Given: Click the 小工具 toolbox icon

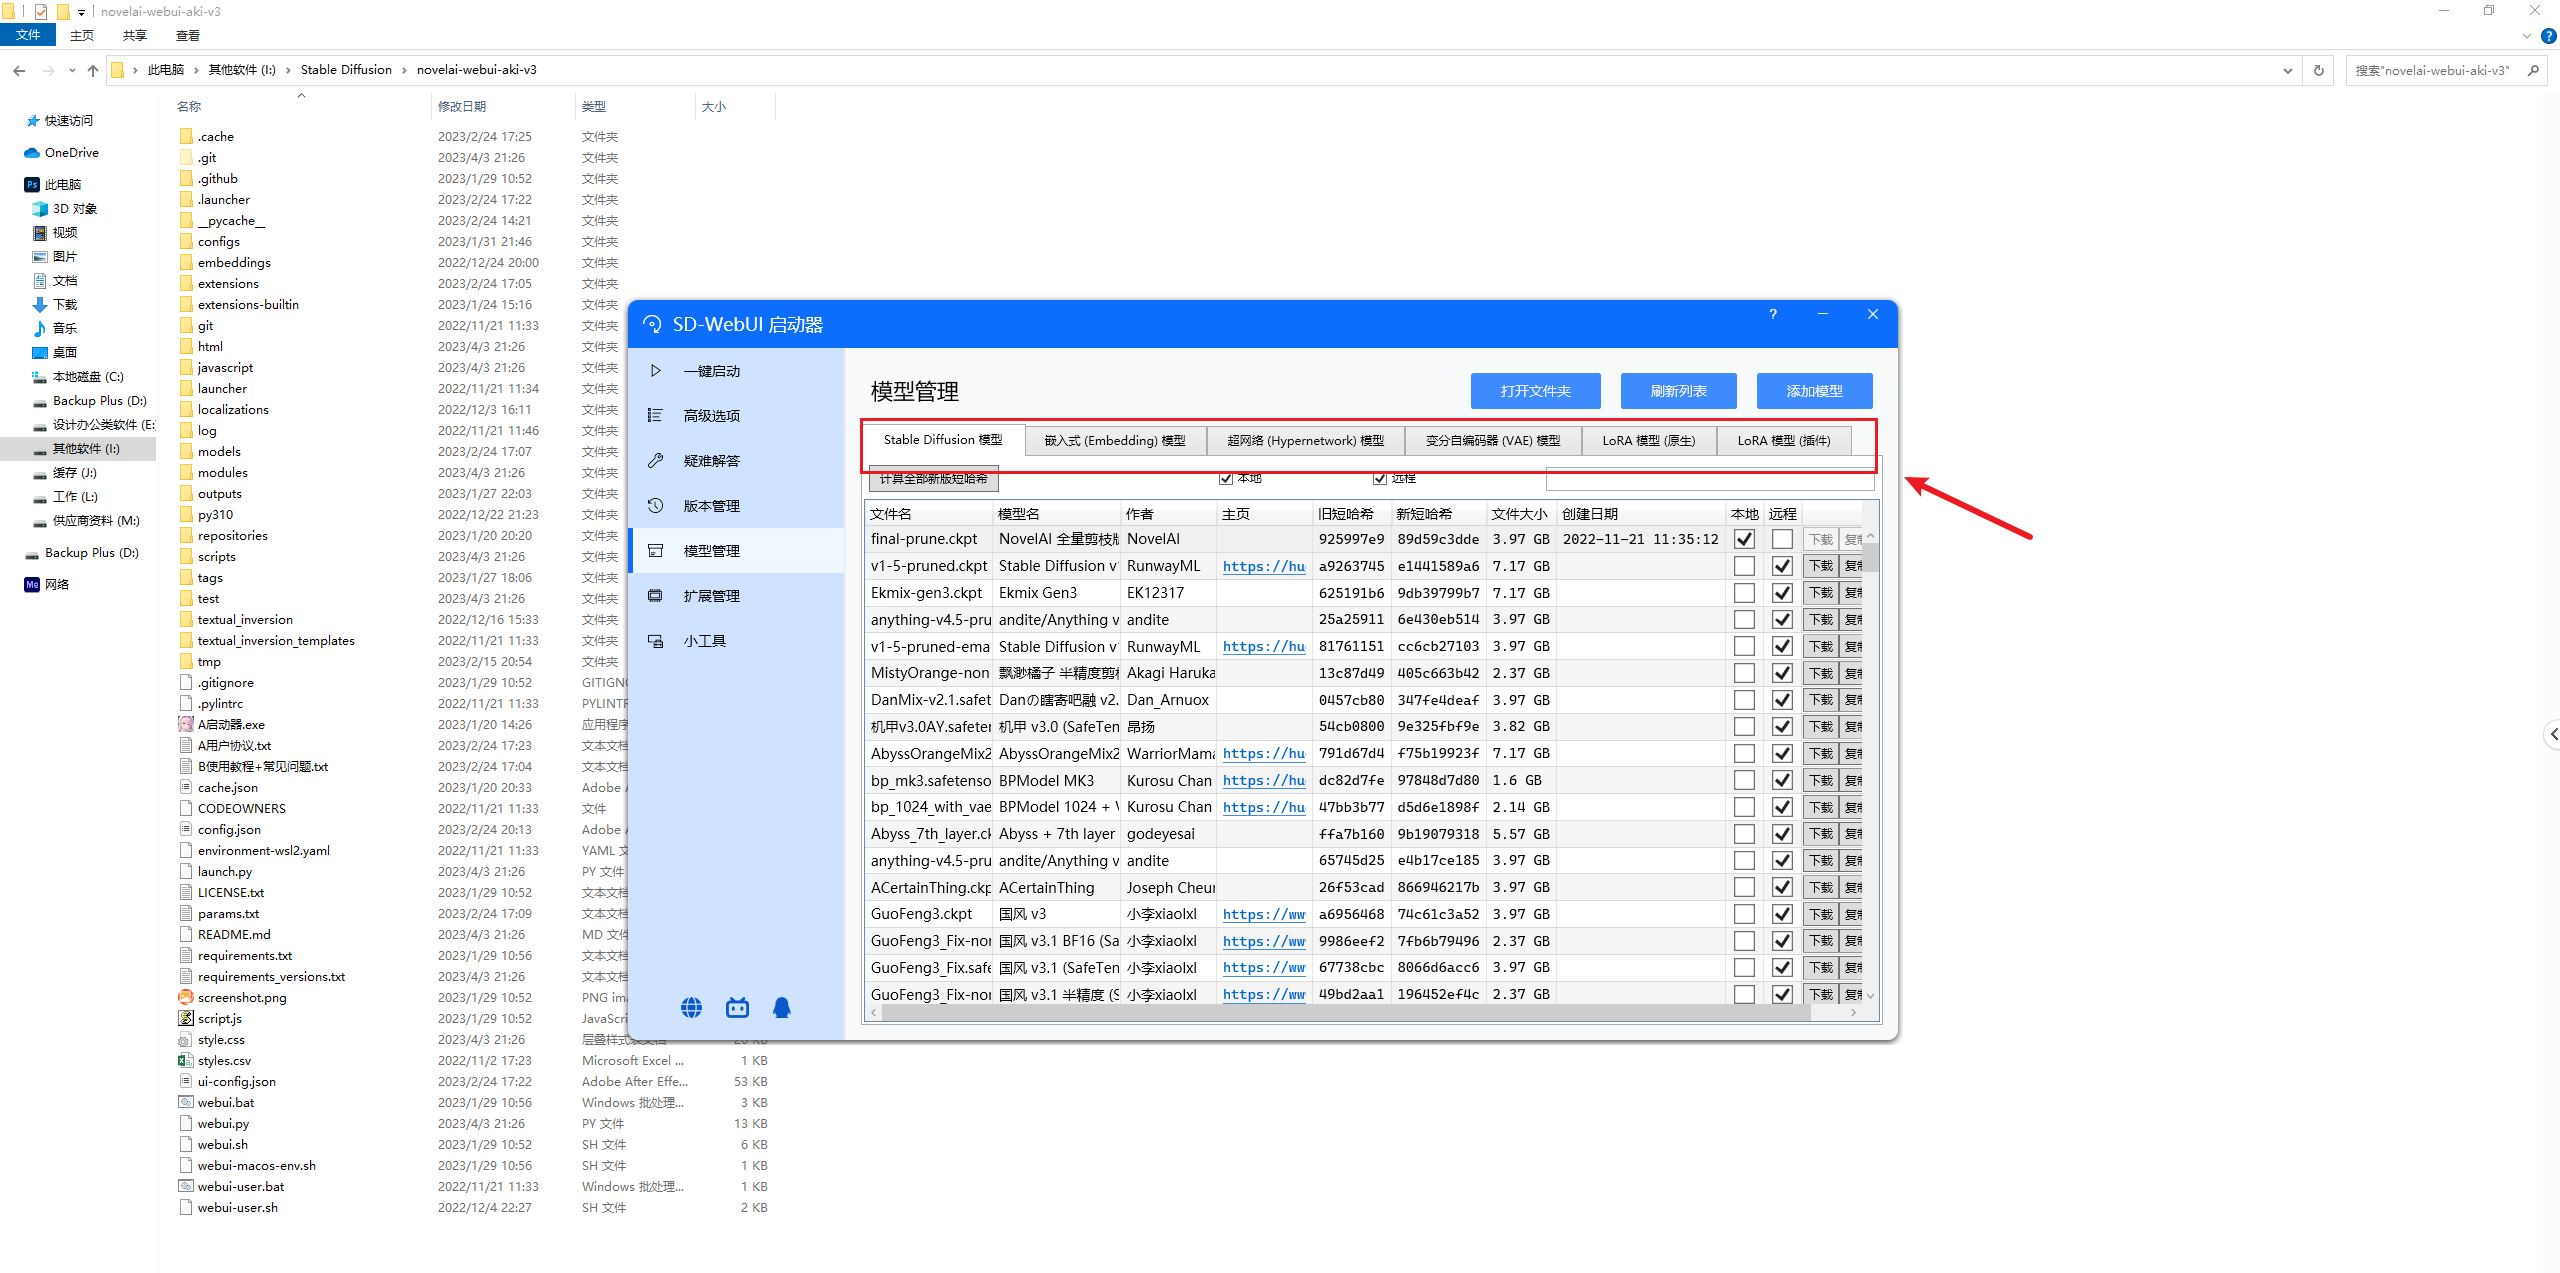Looking at the screenshot, I should click(656, 641).
